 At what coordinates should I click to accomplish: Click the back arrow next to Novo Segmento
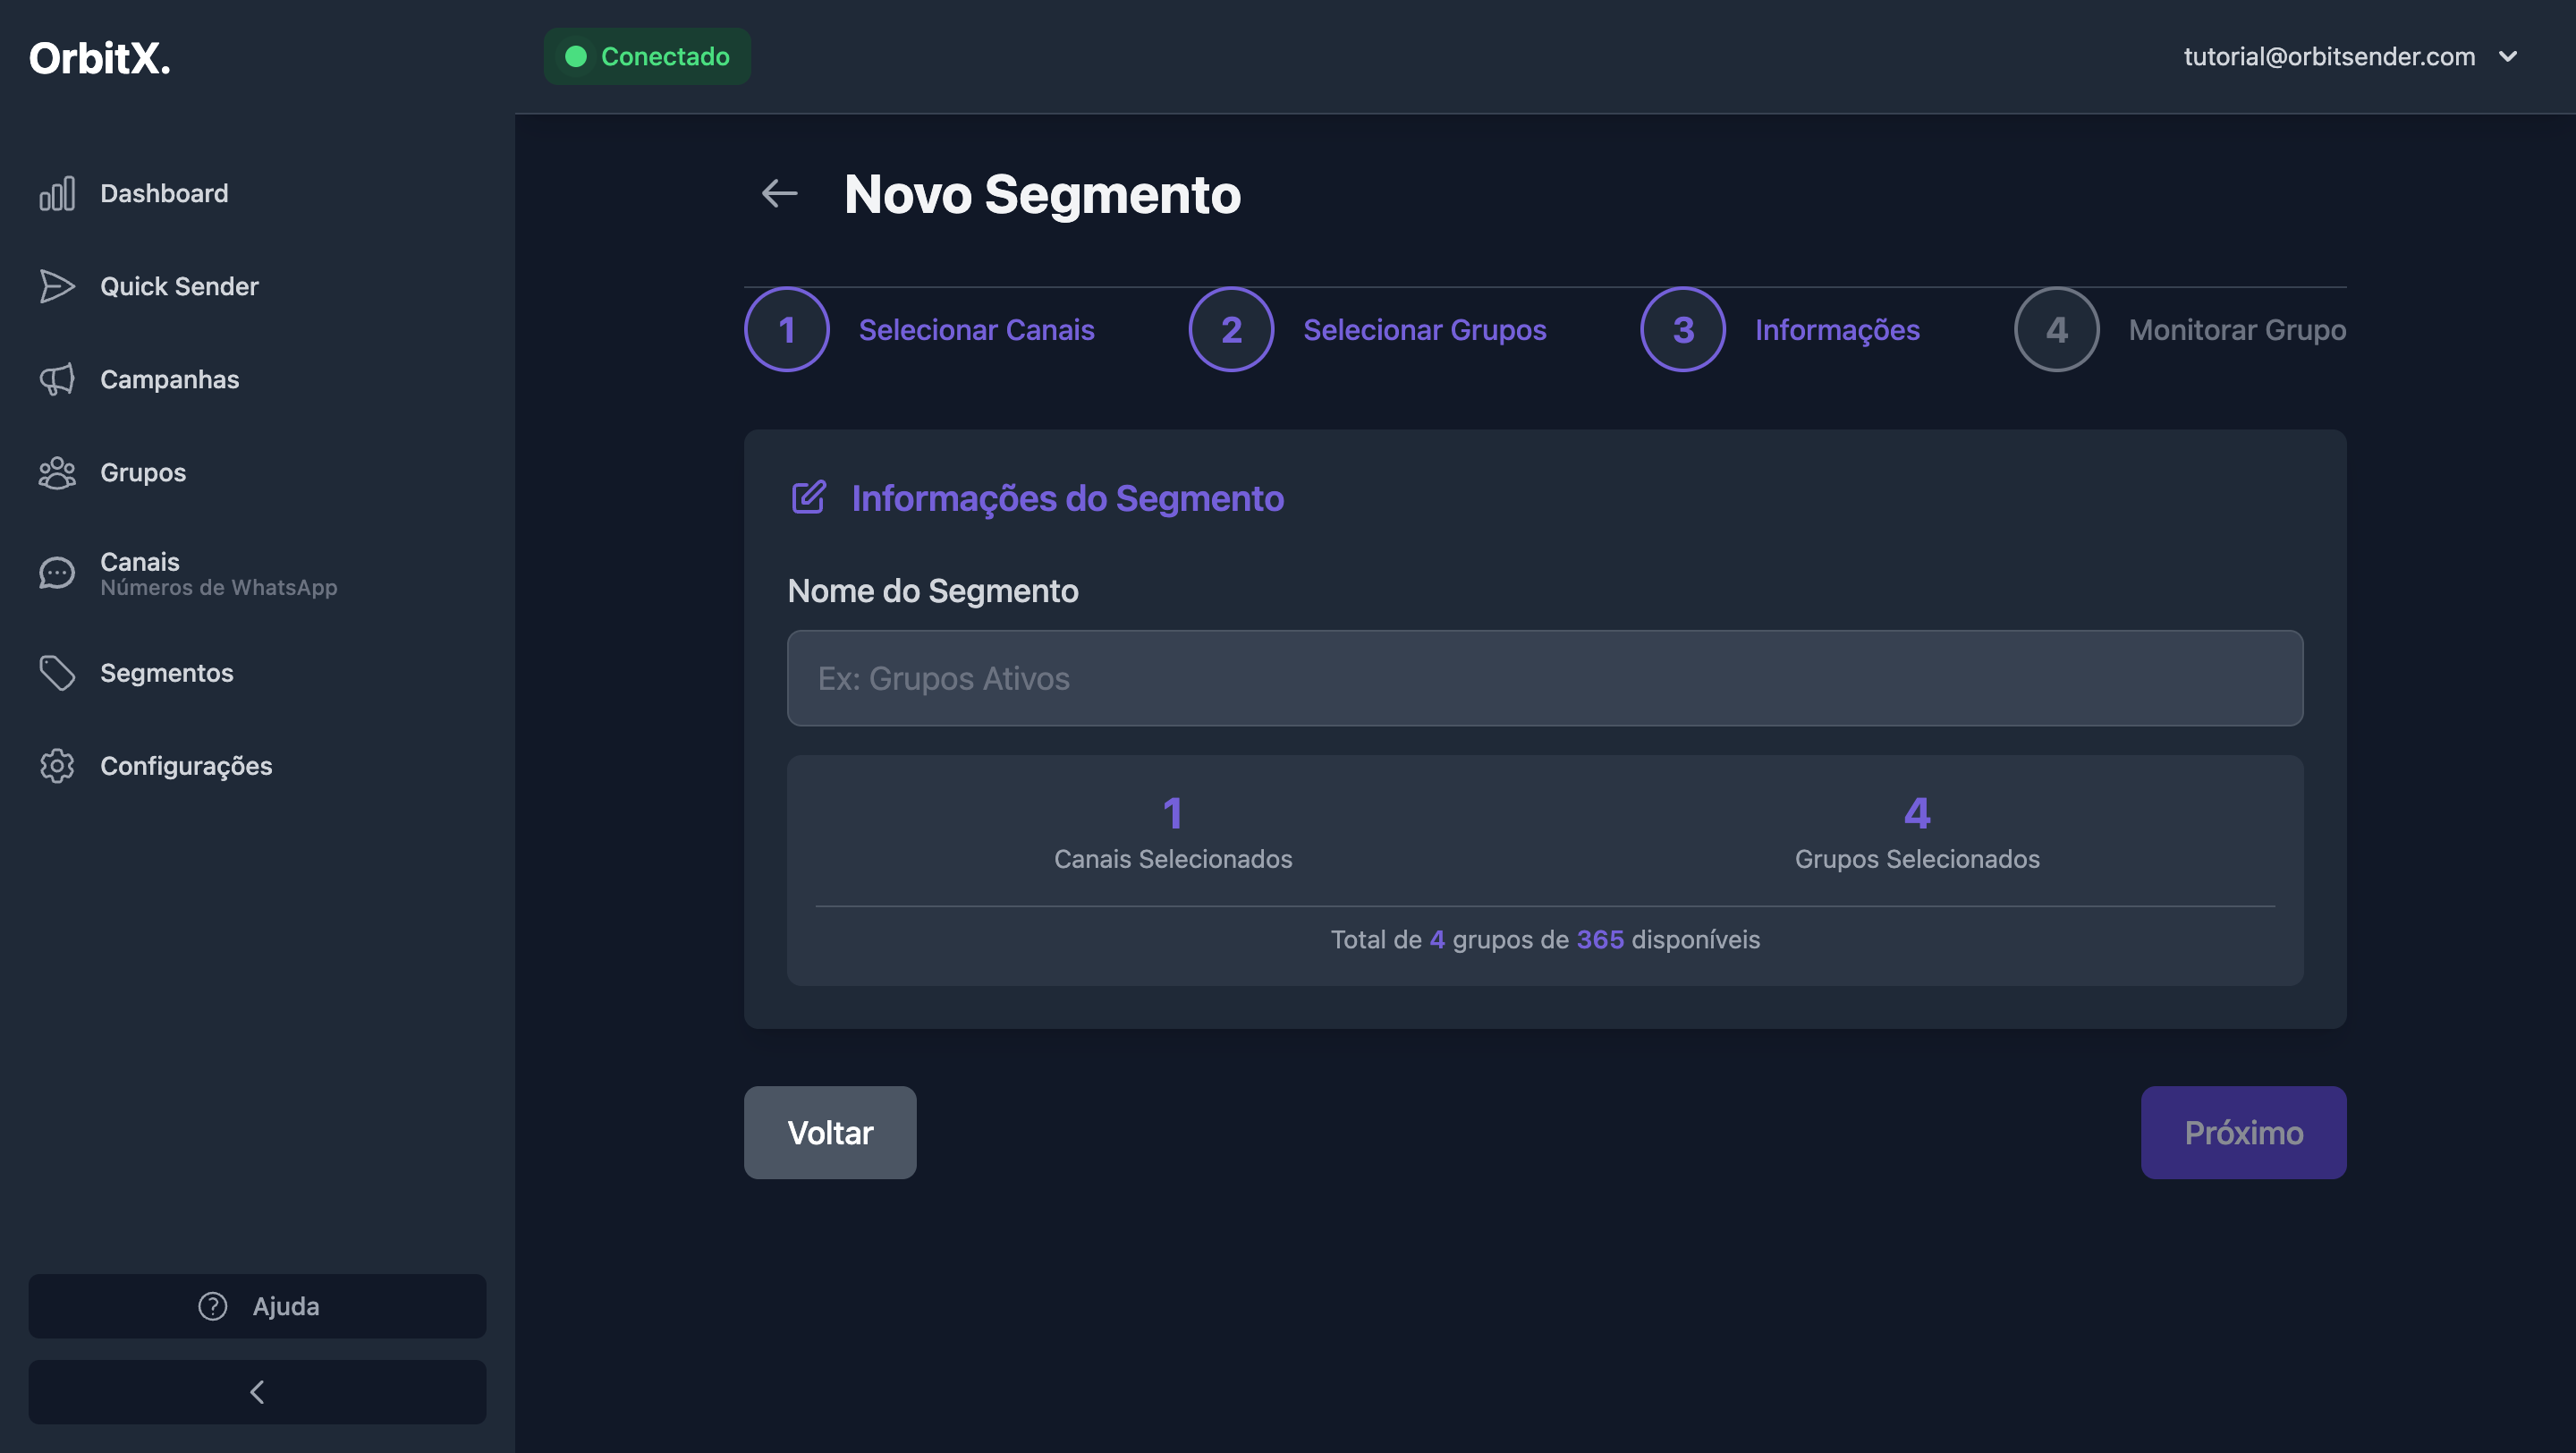click(x=779, y=193)
